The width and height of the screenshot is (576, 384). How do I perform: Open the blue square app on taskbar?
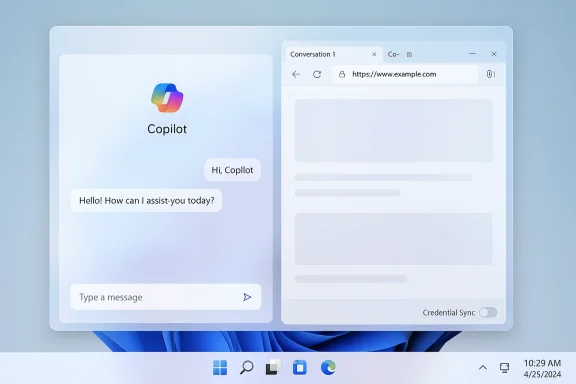click(x=300, y=367)
